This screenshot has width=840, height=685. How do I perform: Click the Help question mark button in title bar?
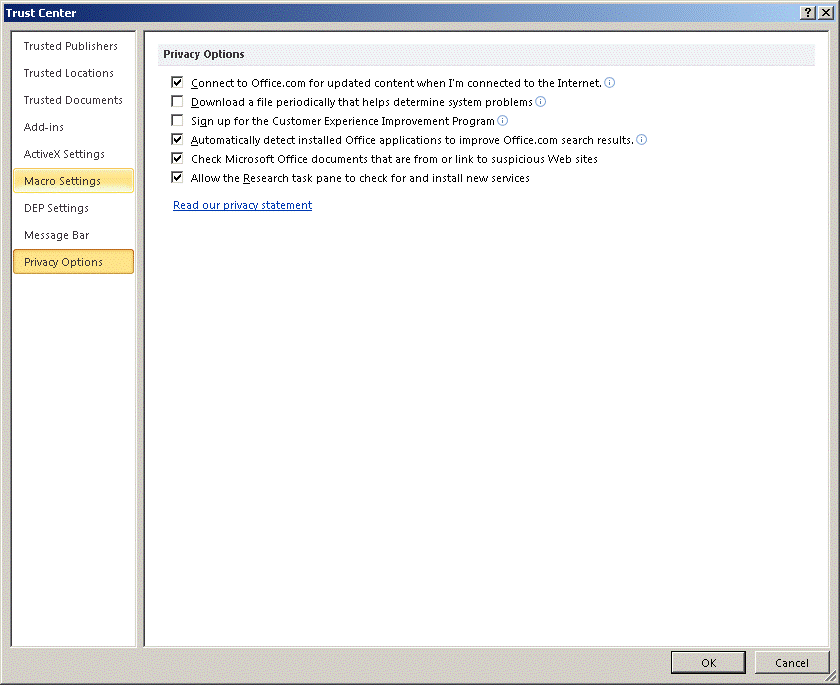807,12
